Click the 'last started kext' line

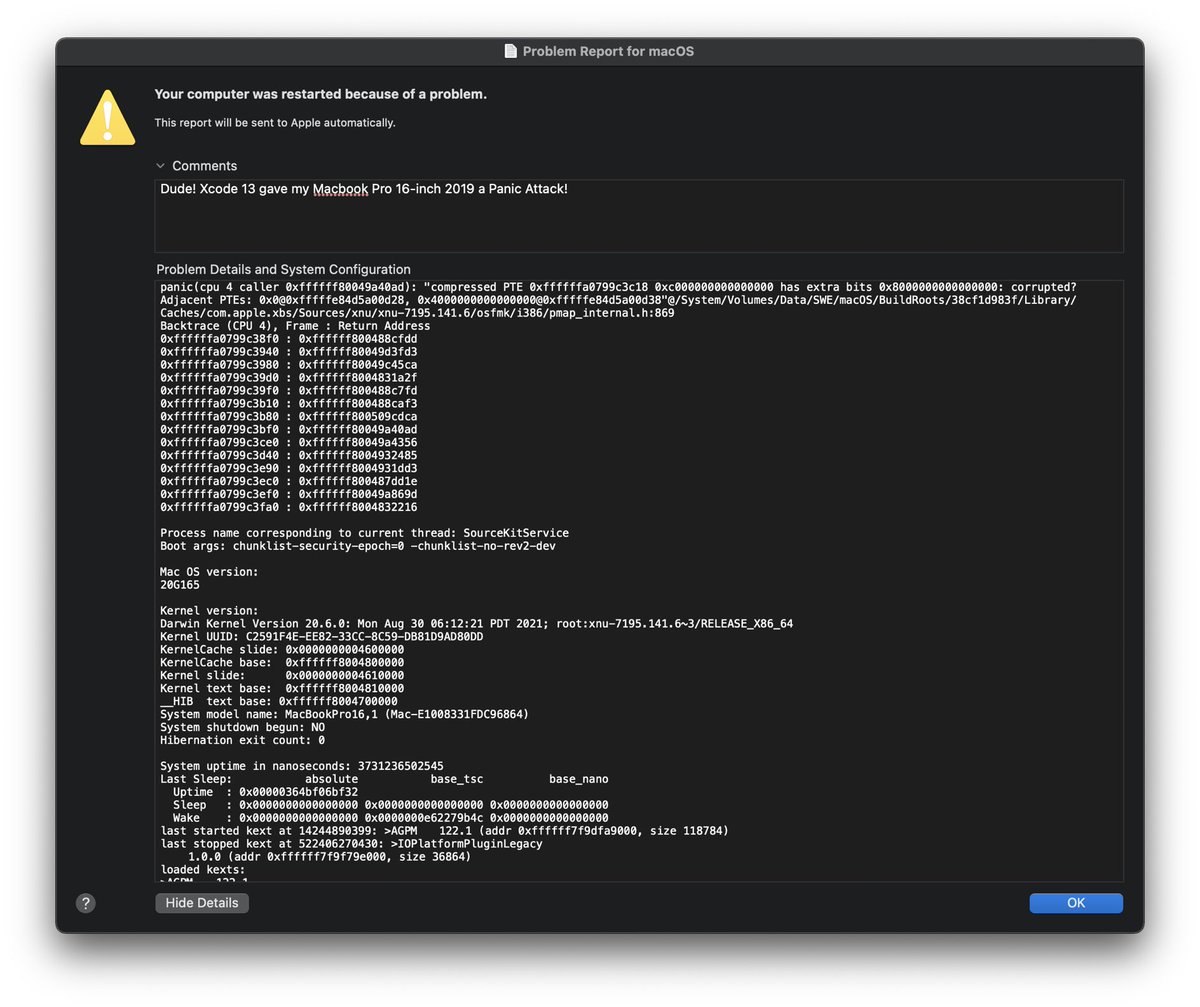444,832
